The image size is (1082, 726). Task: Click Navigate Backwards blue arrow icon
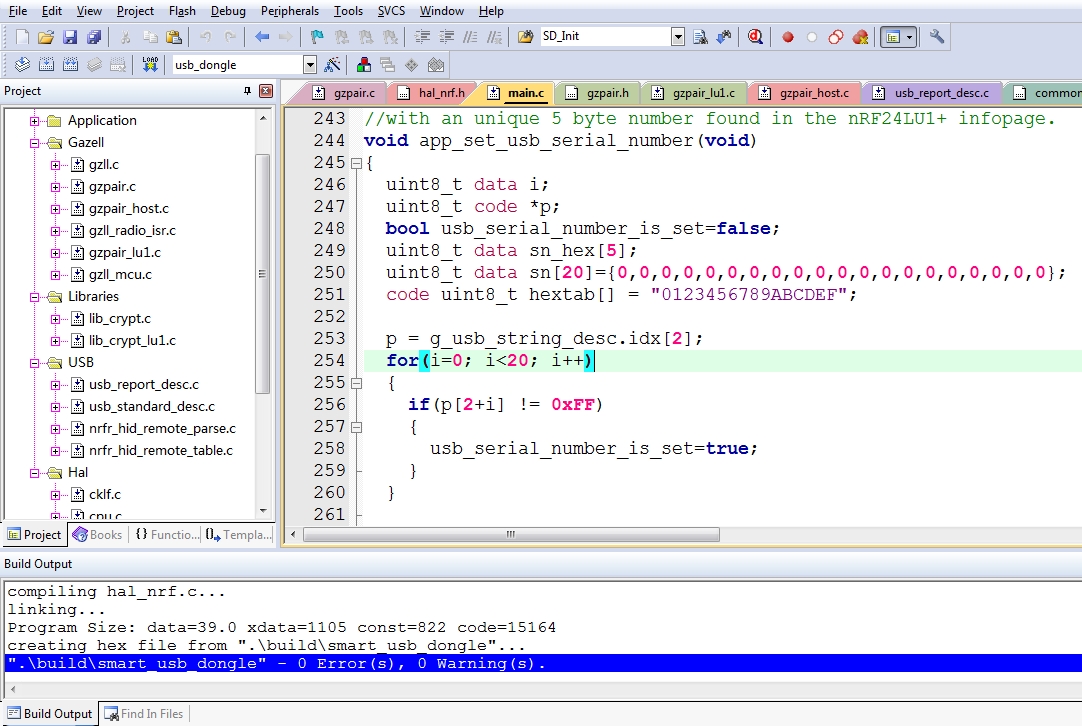(262, 37)
